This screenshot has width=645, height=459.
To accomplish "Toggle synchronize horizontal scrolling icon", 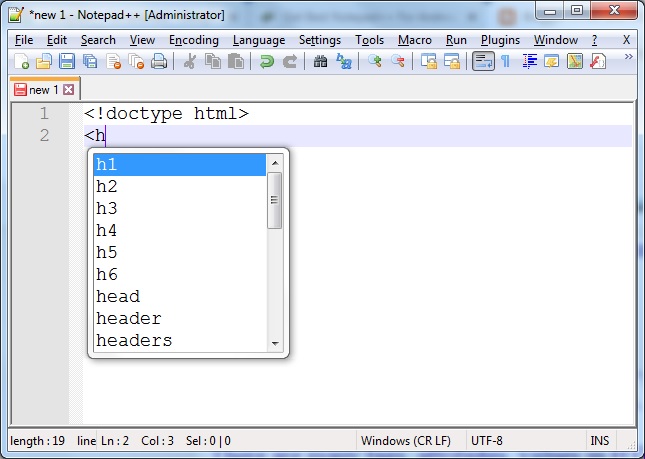I will pos(452,61).
